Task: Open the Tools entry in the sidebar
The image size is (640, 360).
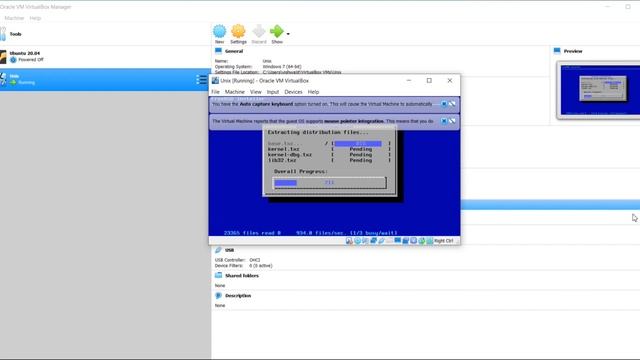Action: coord(105,34)
